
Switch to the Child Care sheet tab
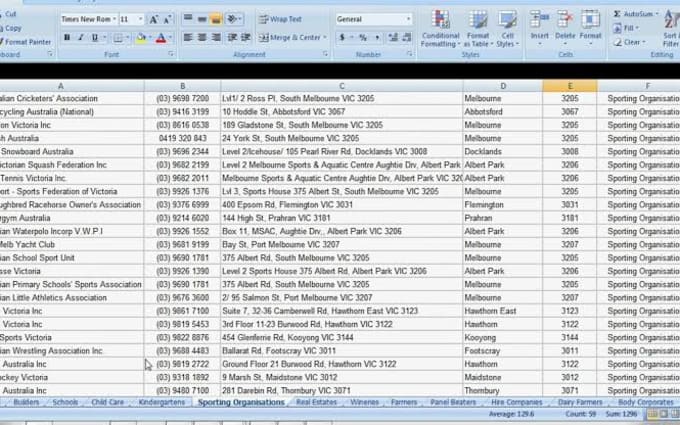(x=108, y=402)
